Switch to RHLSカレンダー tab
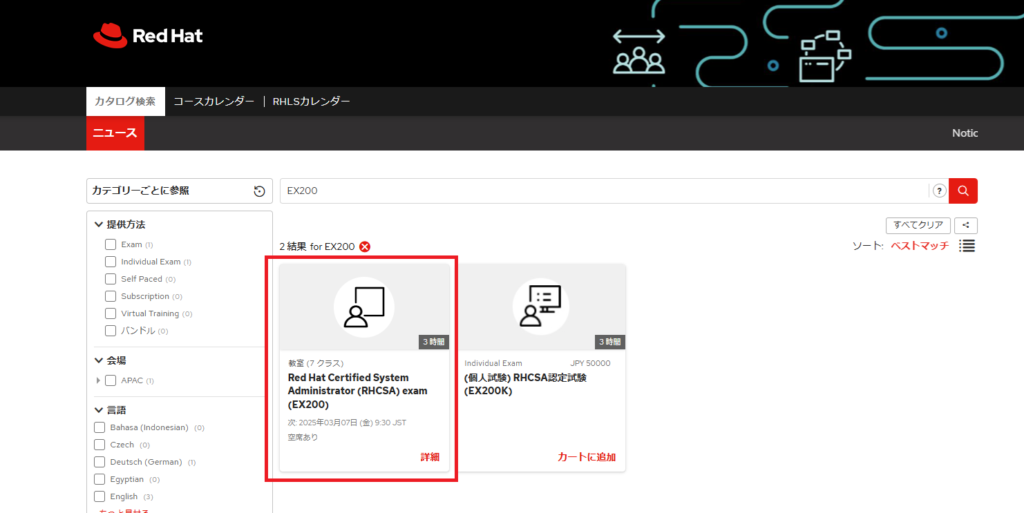This screenshot has width=1024, height=513. point(311,101)
